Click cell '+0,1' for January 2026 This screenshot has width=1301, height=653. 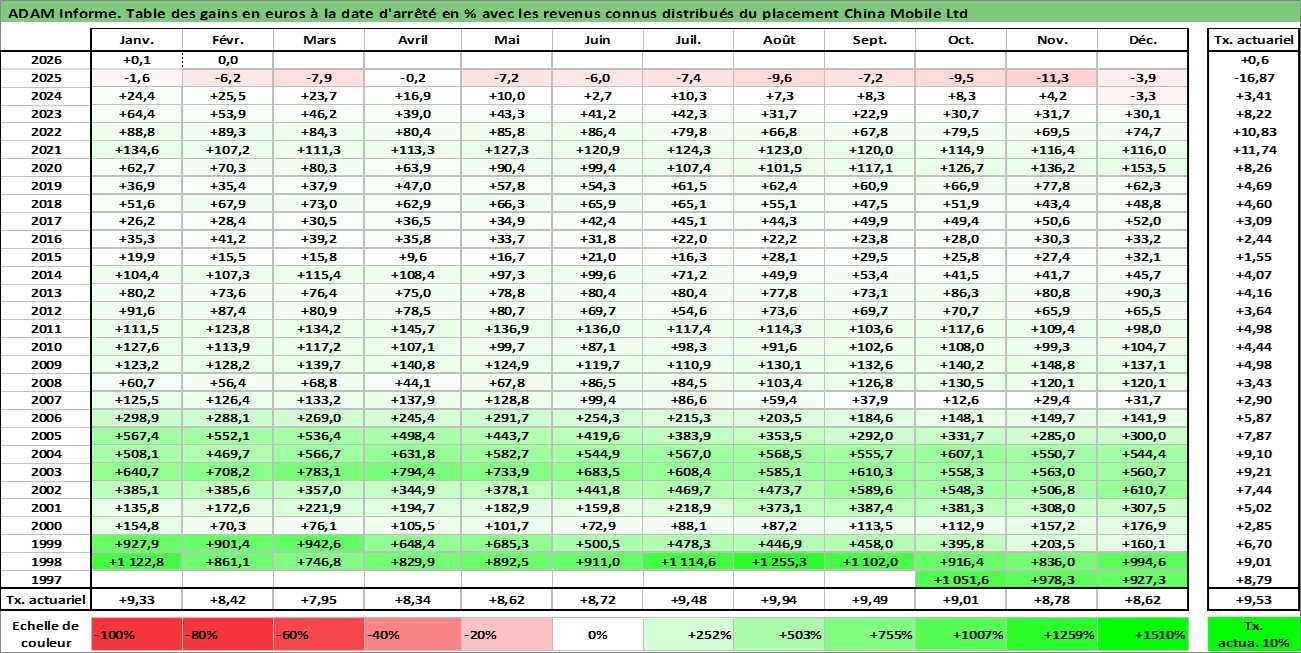pos(136,60)
